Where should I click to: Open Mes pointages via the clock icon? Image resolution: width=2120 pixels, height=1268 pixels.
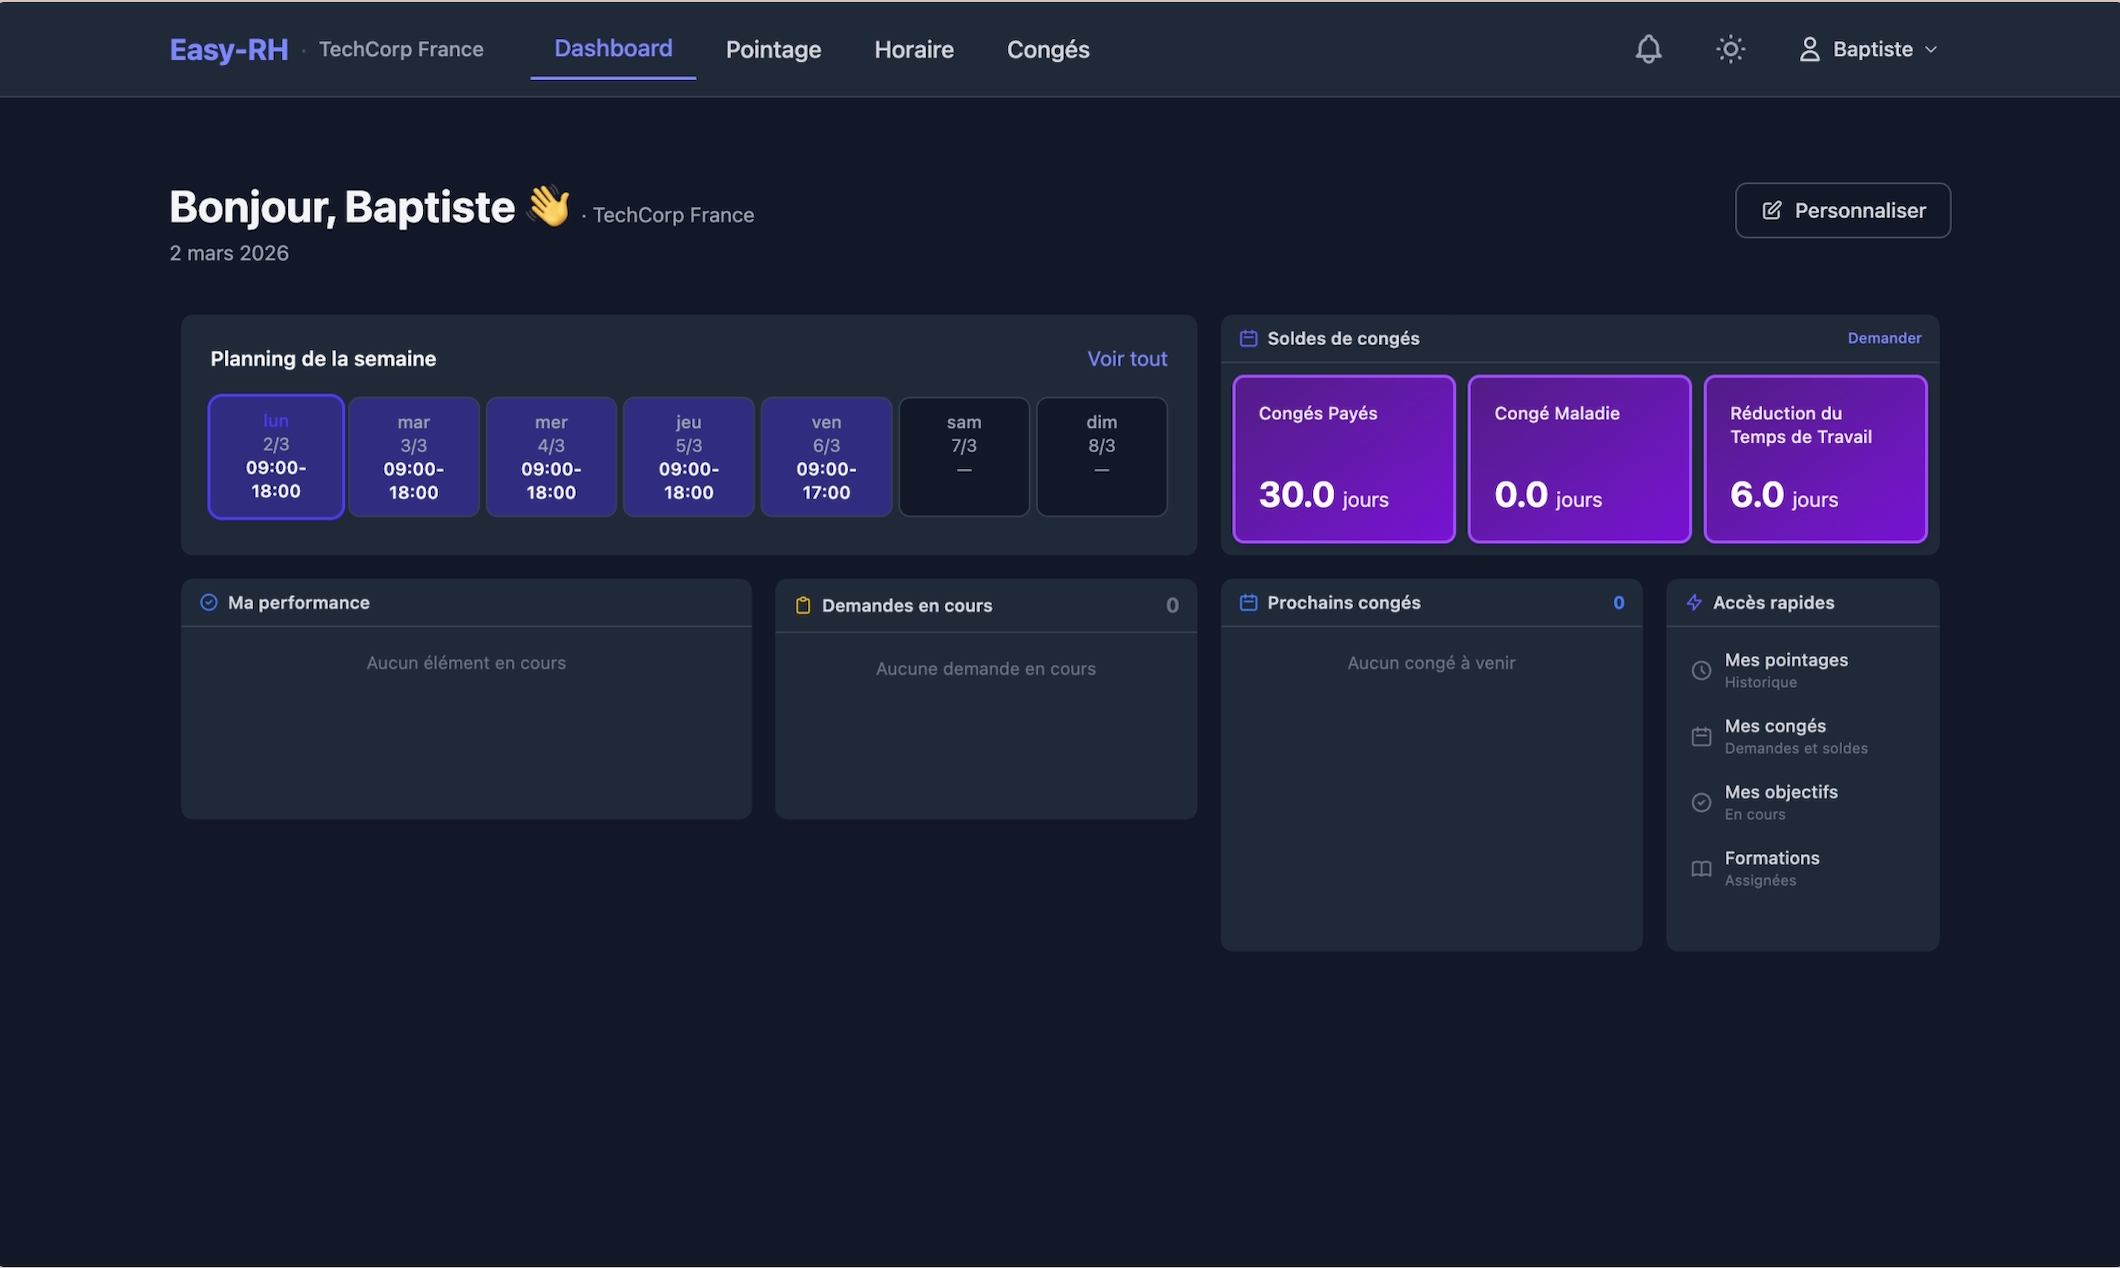pos(1701,670)
